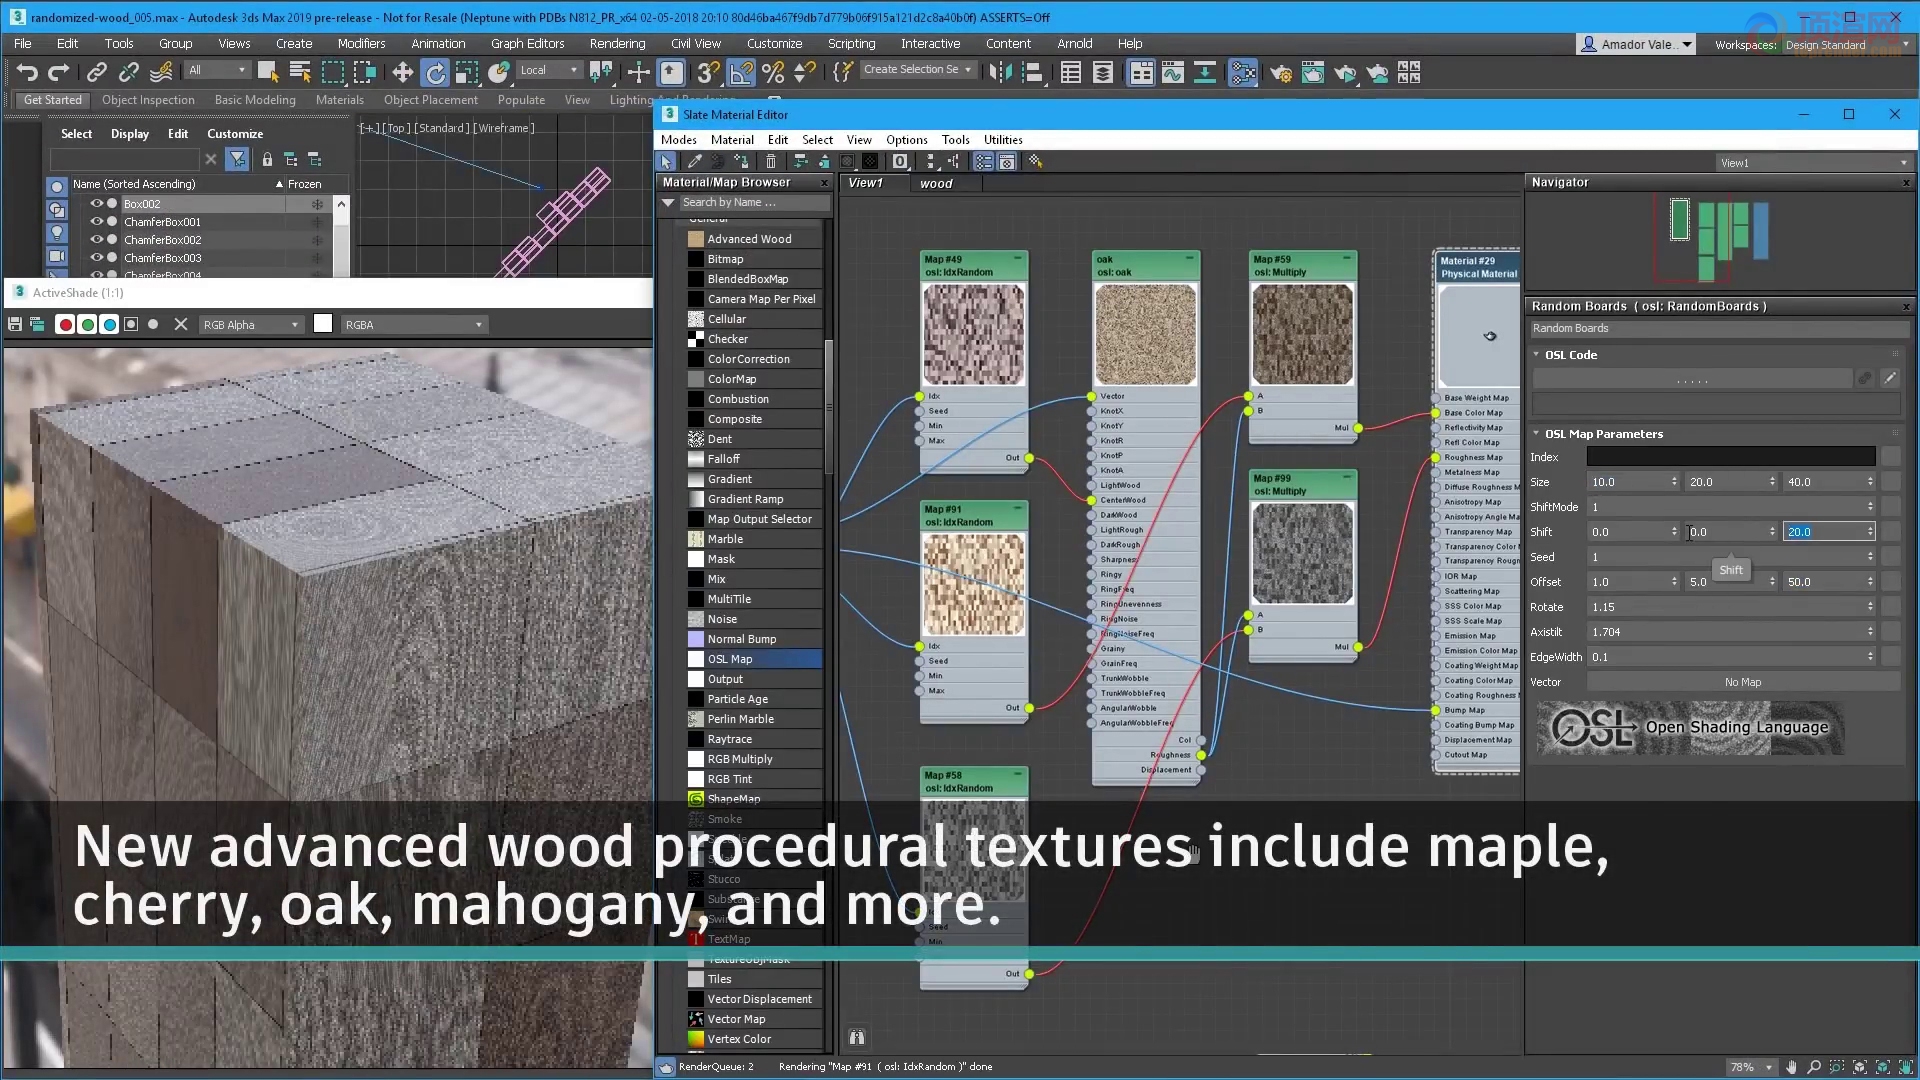Select Advanced Wood in the browser list
The image size is (1920, 1080).
tap(754, 239)
